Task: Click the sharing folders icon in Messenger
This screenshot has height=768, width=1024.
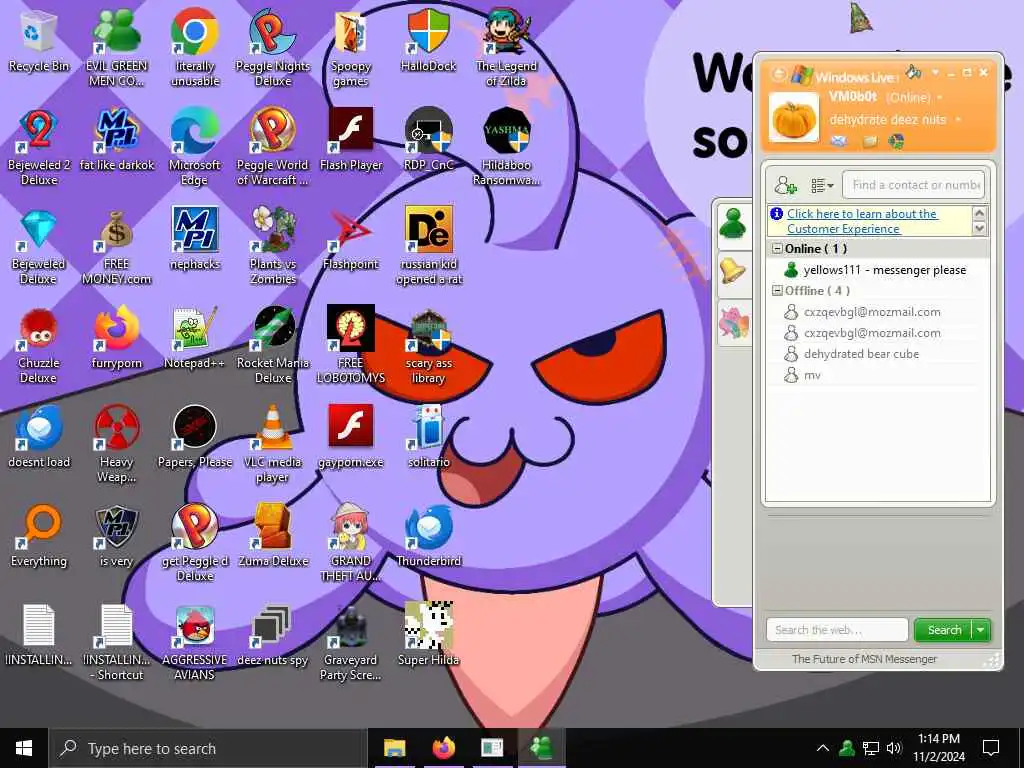Action: point(870,141)
